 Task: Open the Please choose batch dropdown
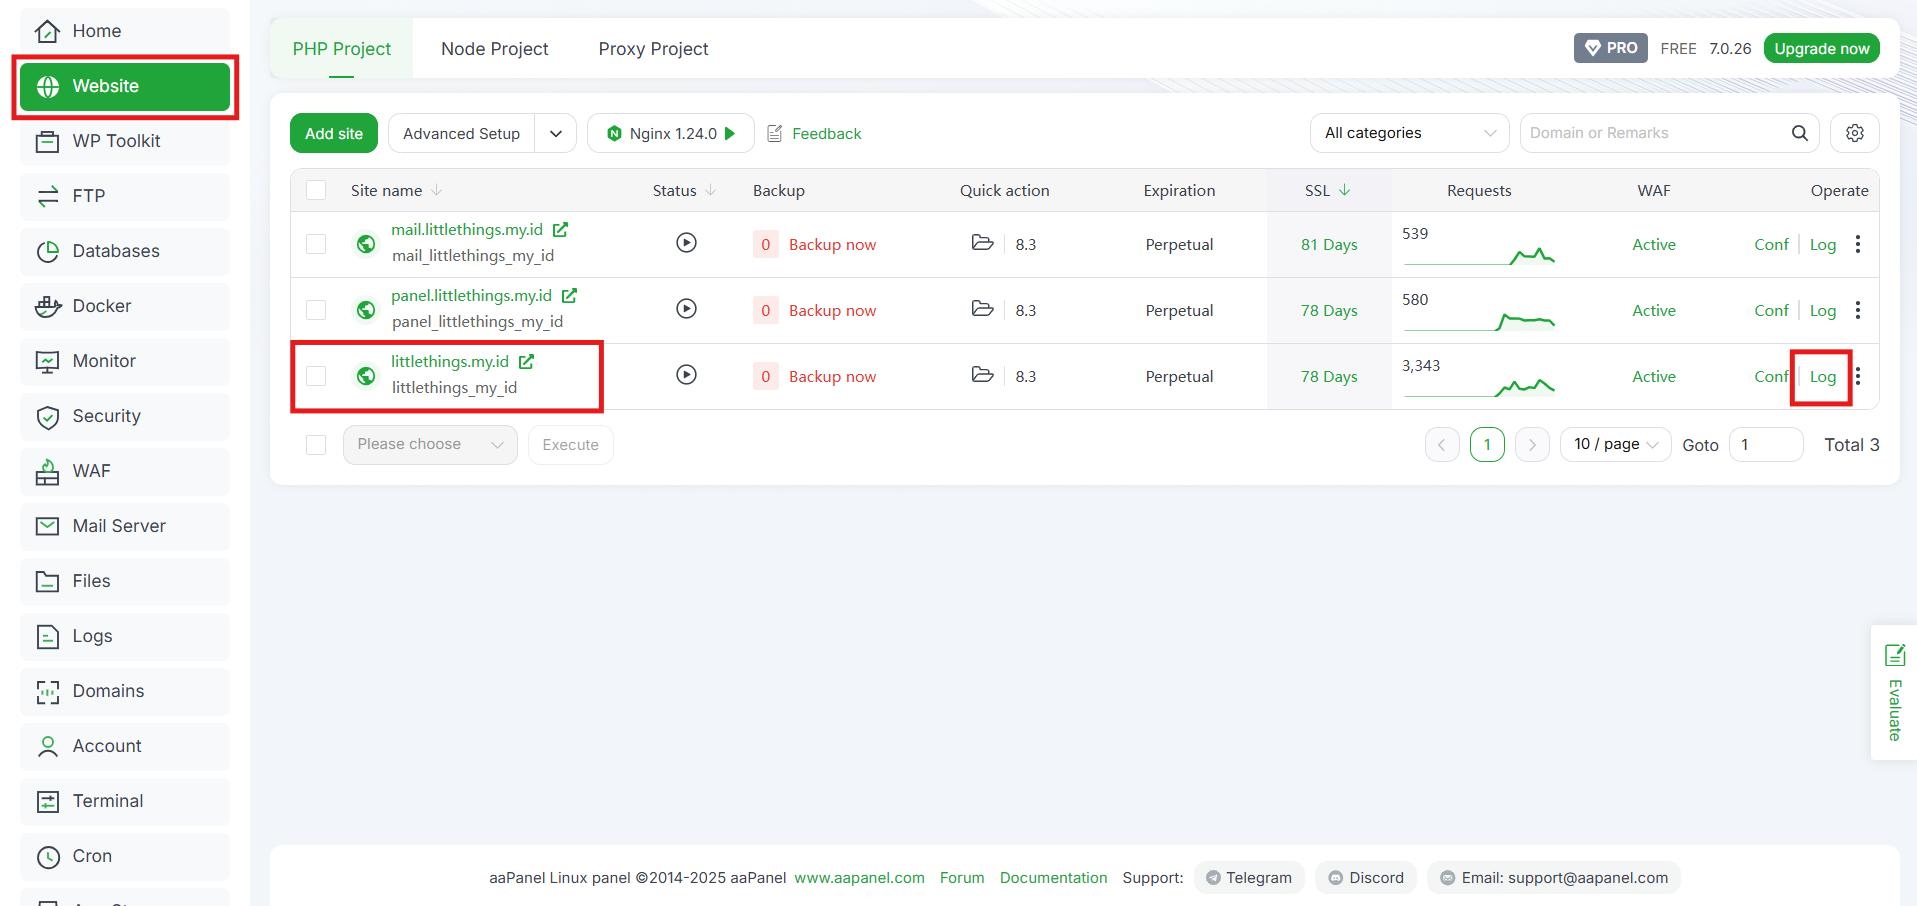pyautogui.click(x=430, y=445)
